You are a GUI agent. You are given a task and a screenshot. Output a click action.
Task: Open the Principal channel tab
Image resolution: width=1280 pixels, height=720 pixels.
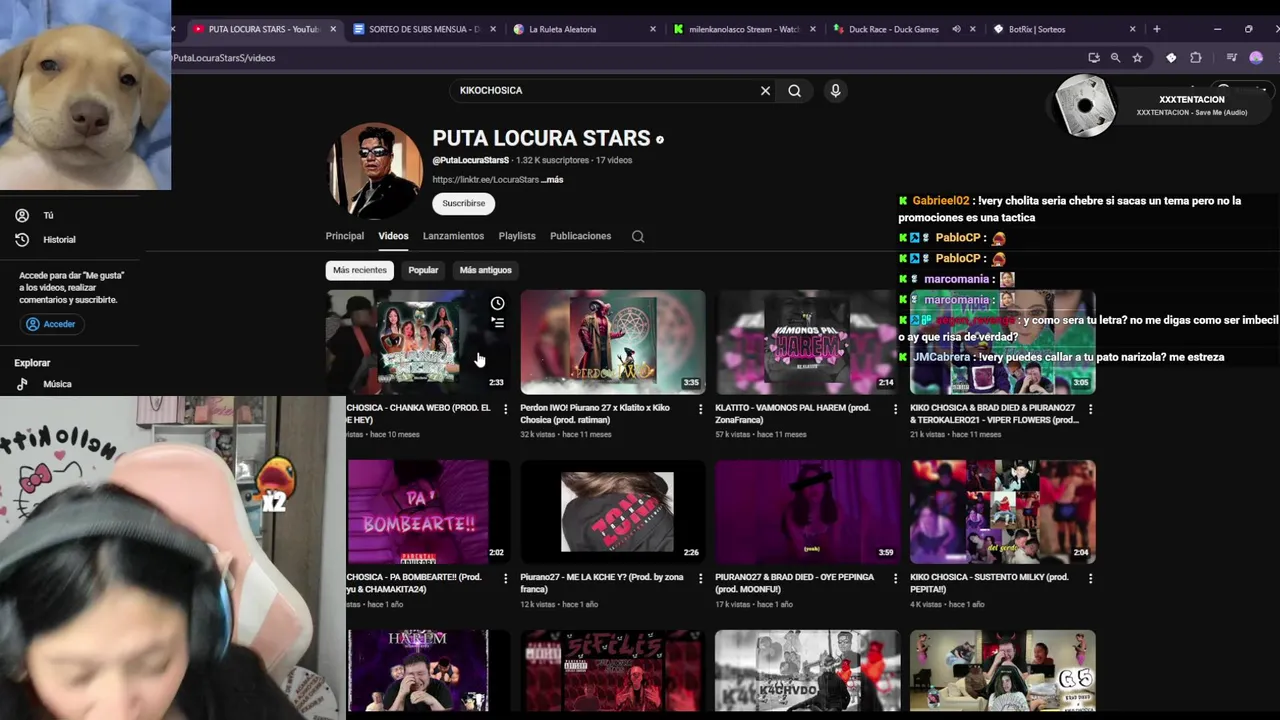(x=345, y=236)
